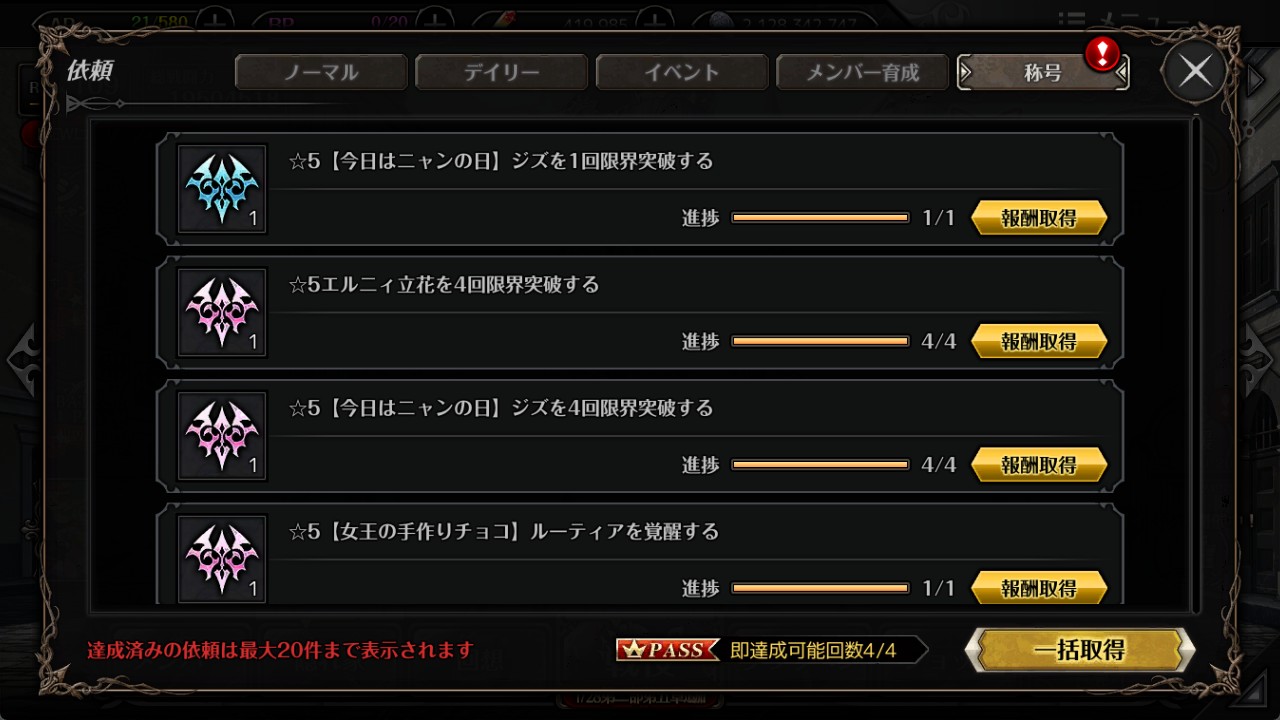Click the right arrow beside close button
The width and height of the screenshot is (1280, 720).
[x=1256, y=79]
